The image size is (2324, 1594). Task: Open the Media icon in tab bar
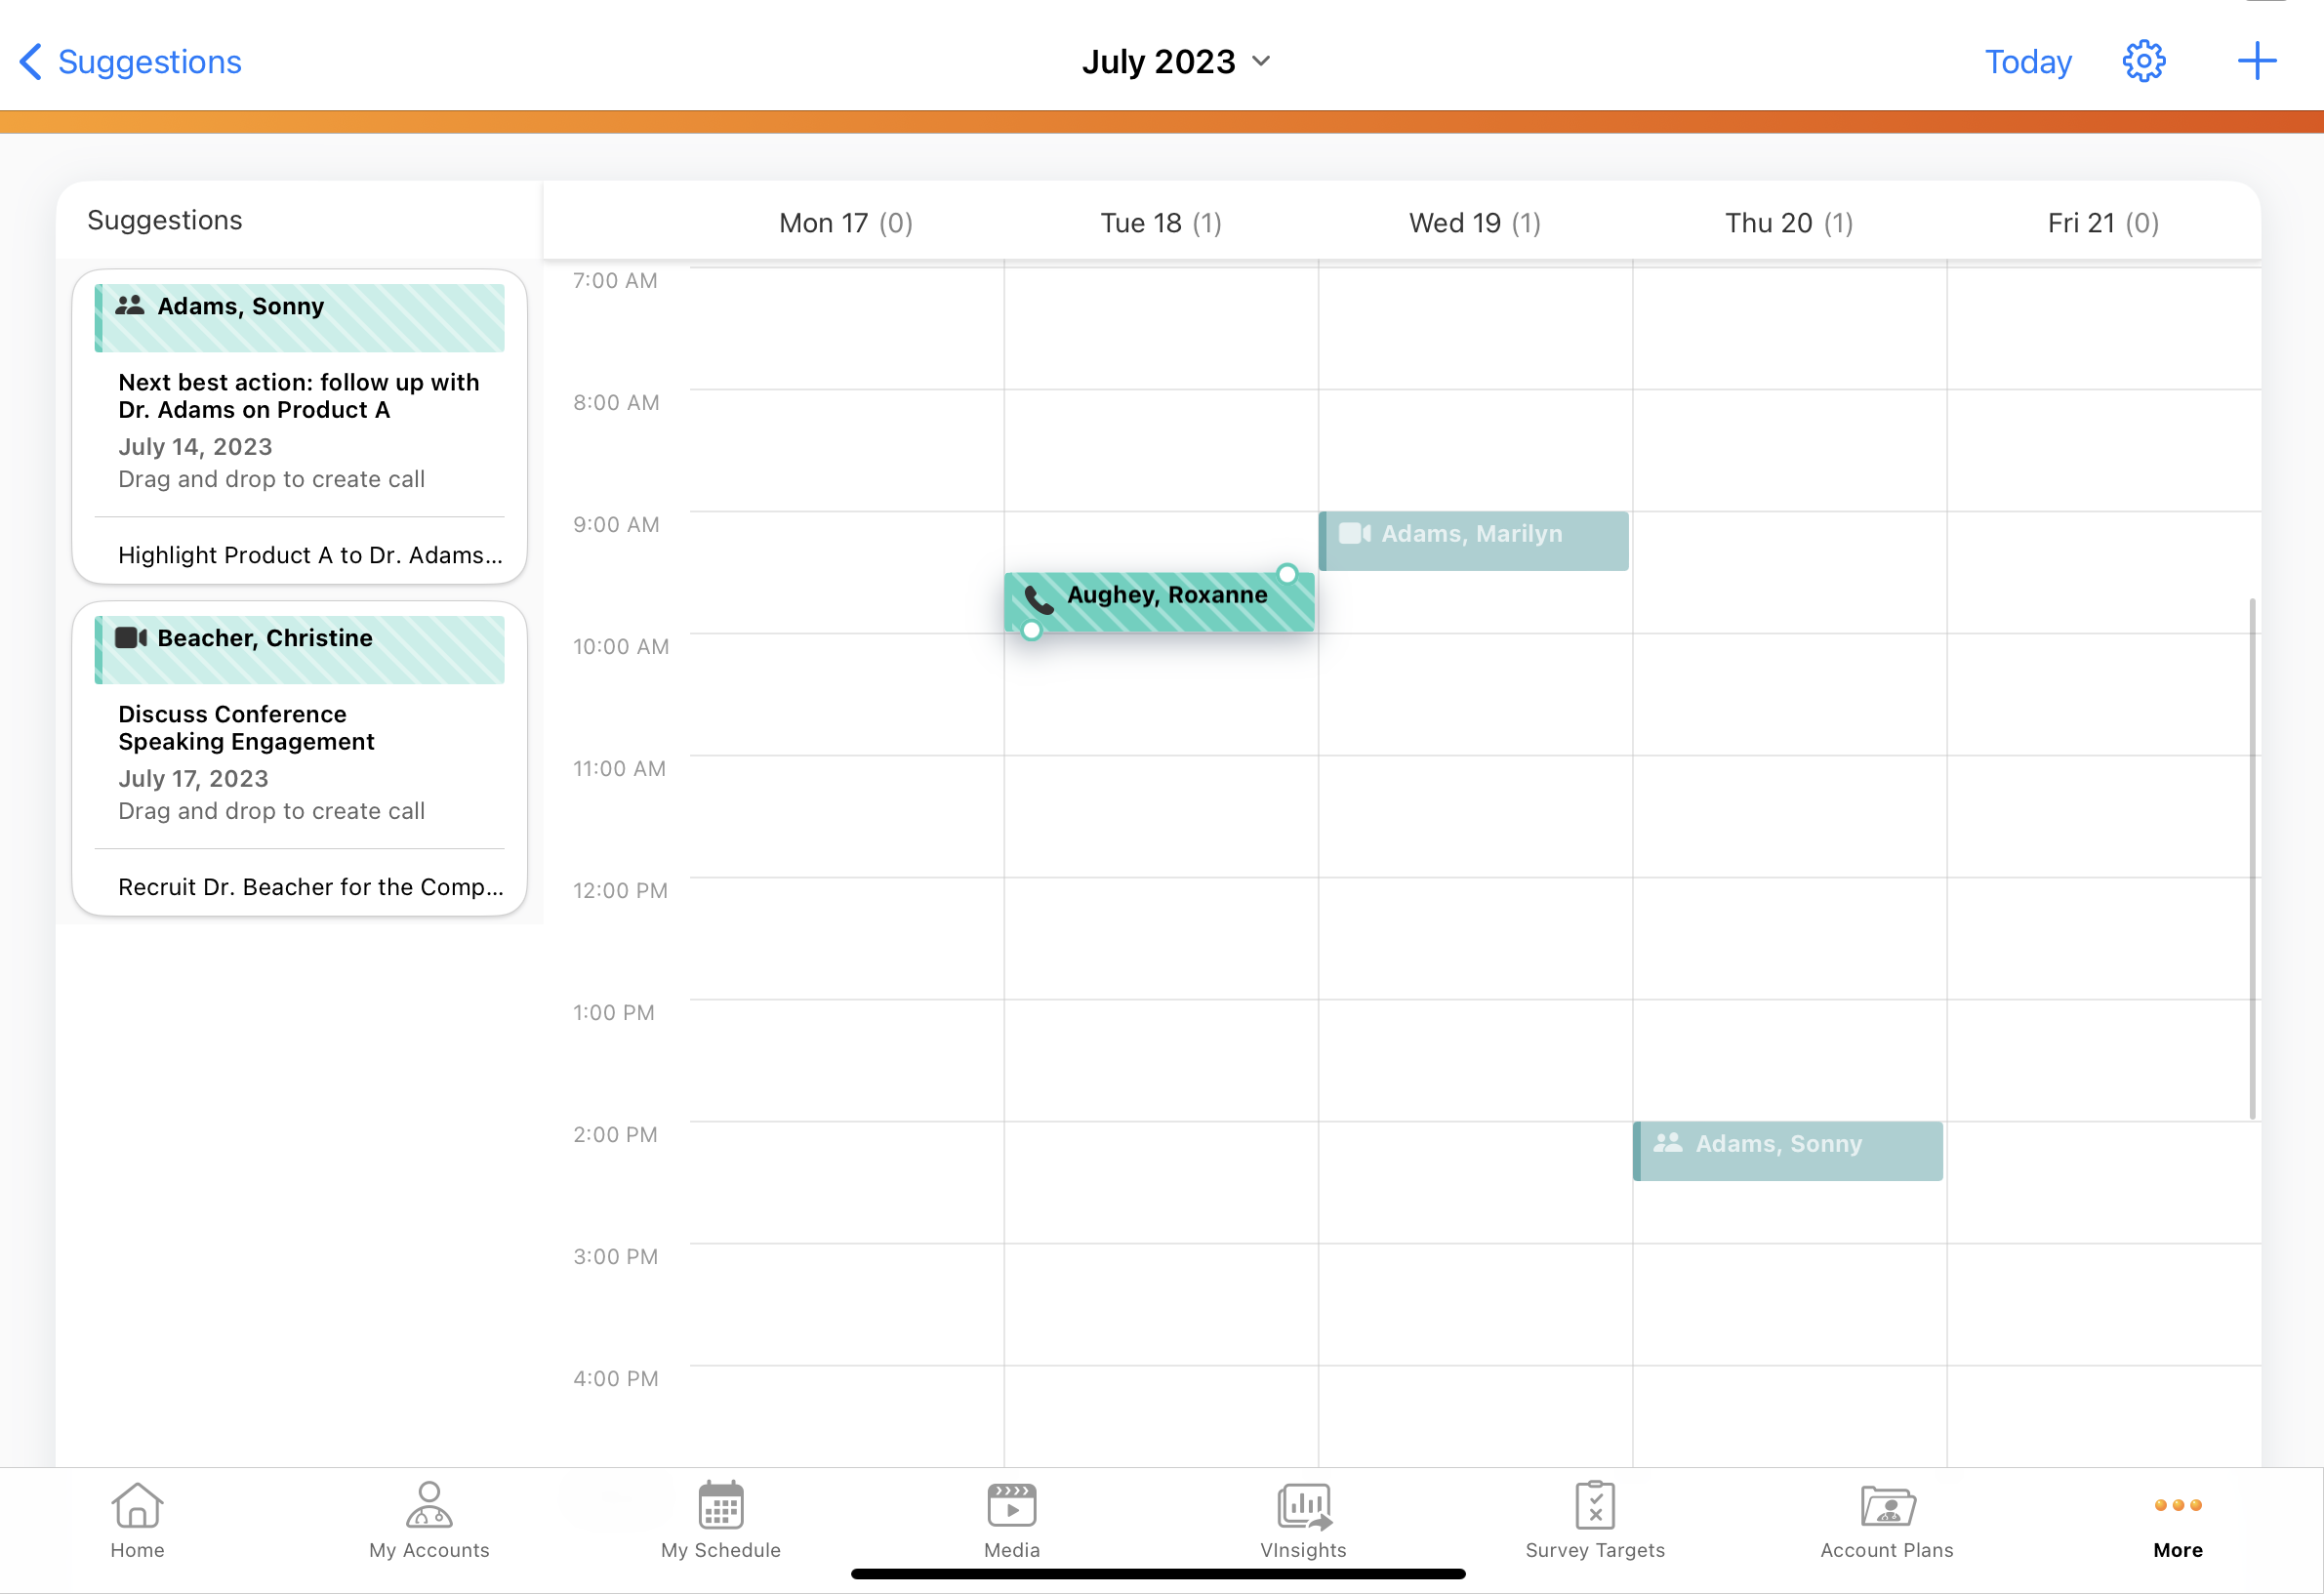[x=1011, y=1505]
